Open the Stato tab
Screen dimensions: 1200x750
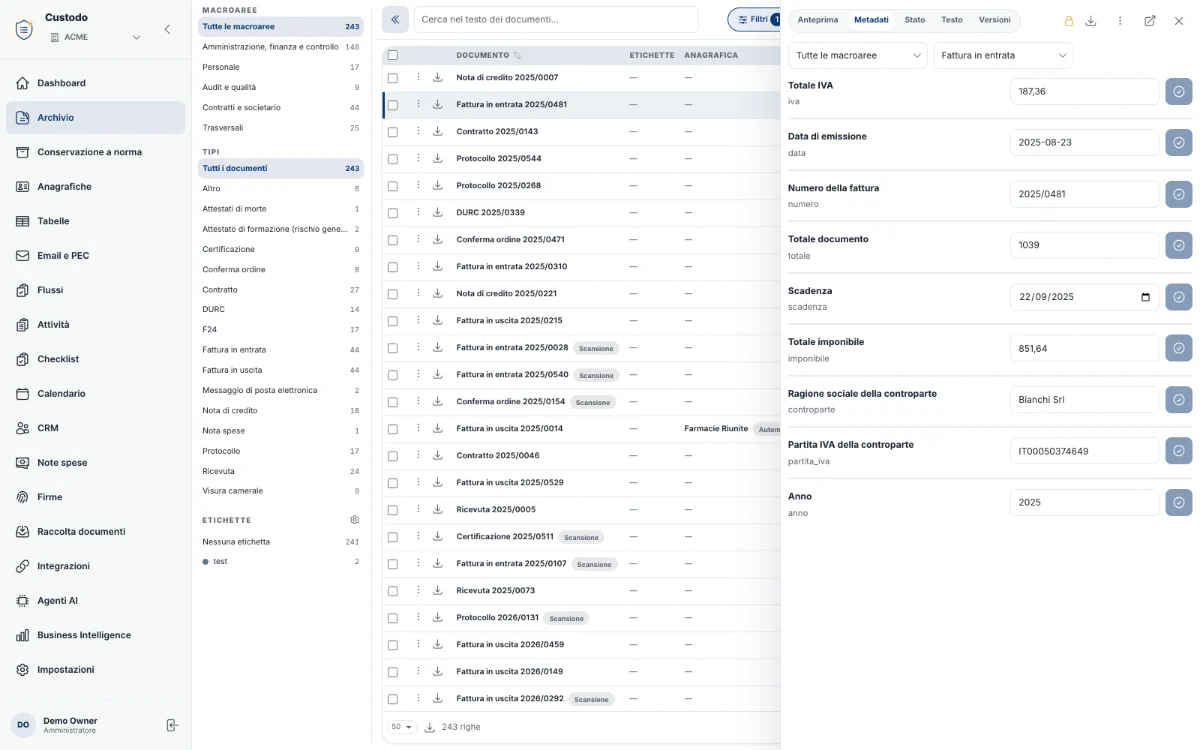pyautogui.click(x=915, y=20)
